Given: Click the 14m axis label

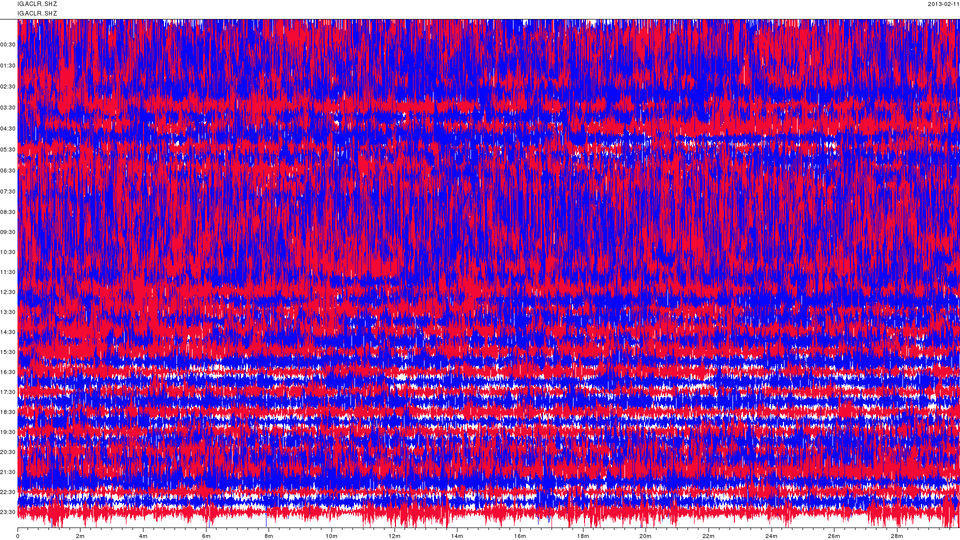Looking at the screenshot, I should click(457, 536).
